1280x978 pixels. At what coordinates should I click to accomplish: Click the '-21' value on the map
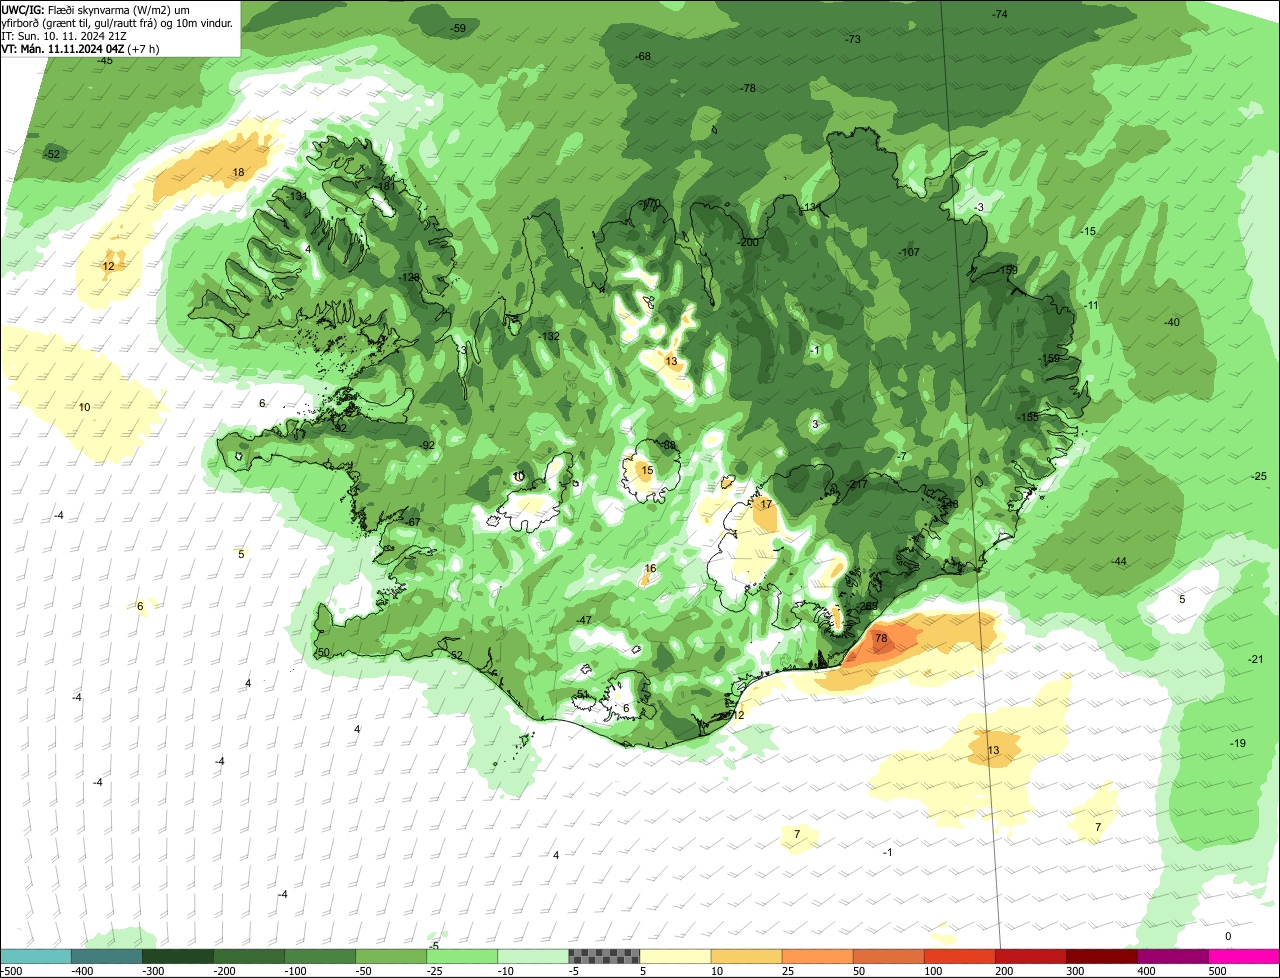(1255, 659)
